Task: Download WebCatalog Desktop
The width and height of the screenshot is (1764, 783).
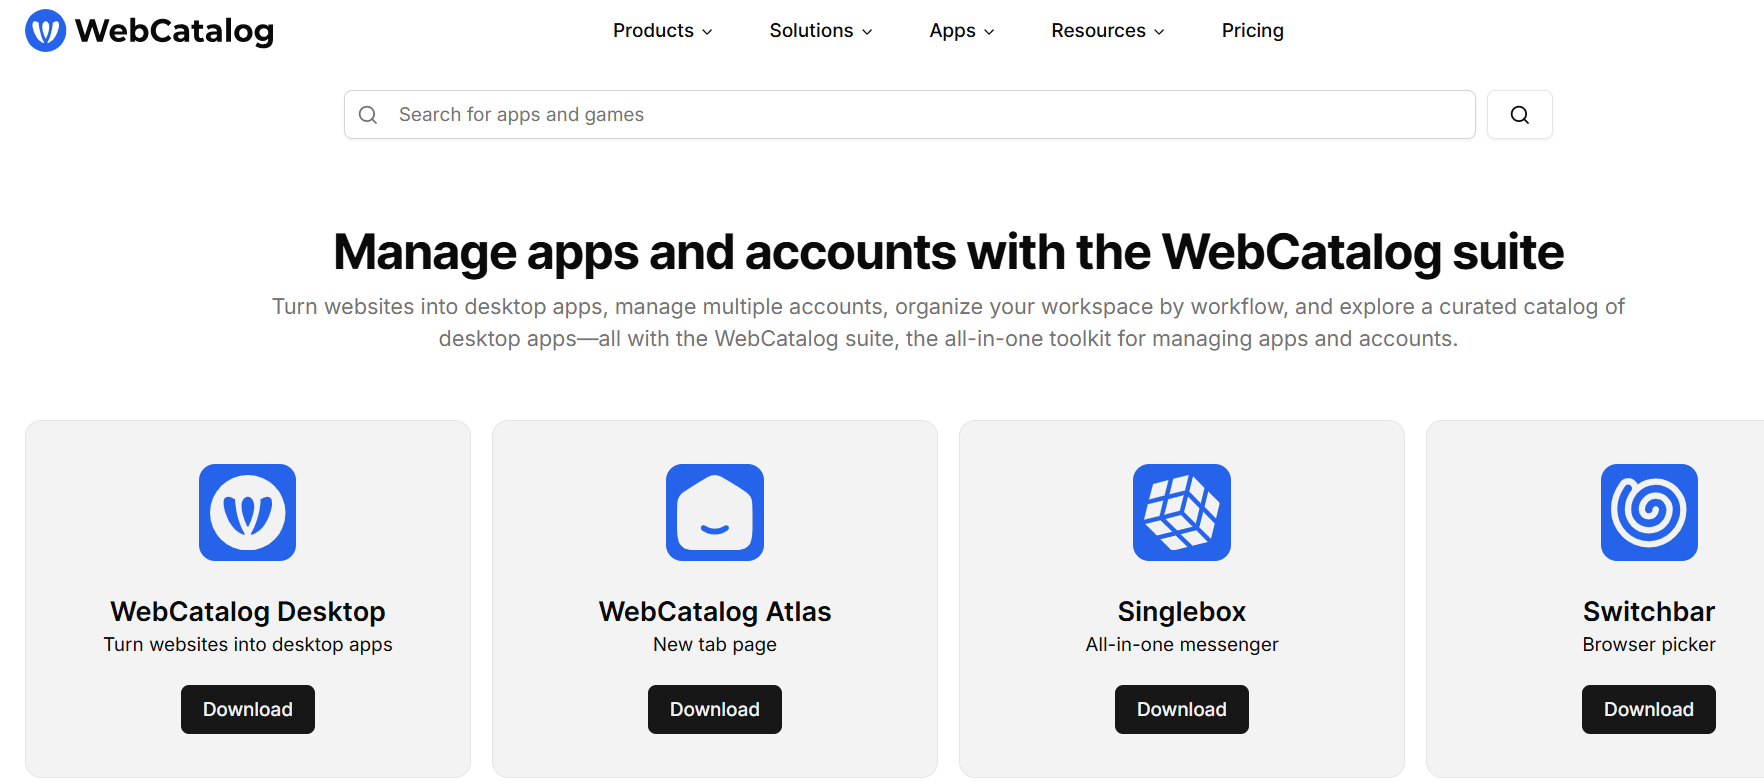Action: pyautogui.click(x=248, y=709)
